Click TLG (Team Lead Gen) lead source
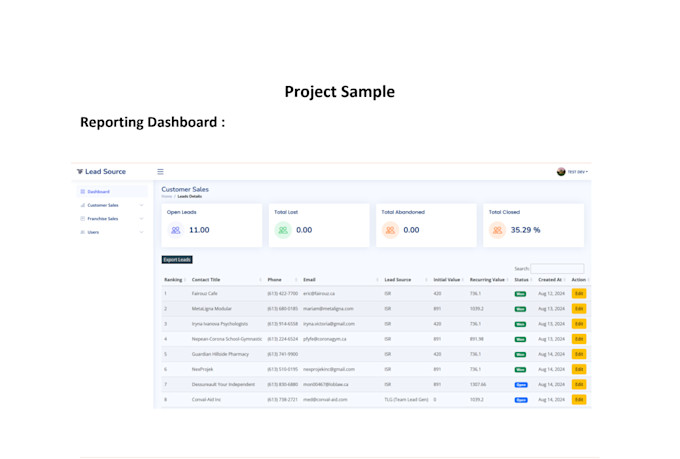Screen dimensions: 680x459 [406, 400]
